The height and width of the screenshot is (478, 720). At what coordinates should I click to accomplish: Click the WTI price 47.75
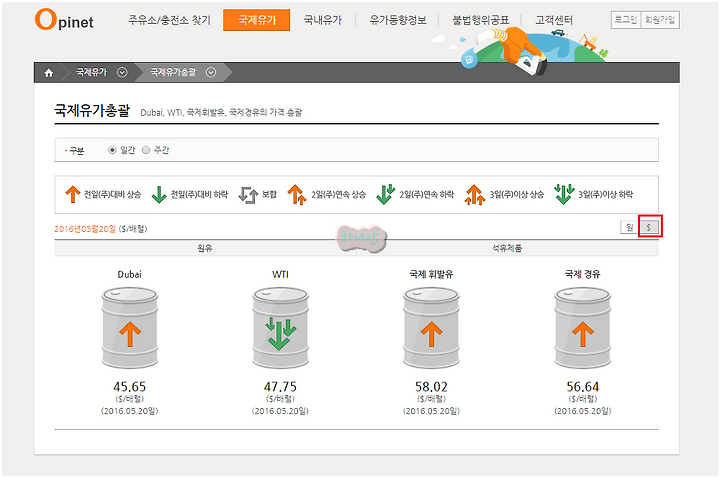click(280, 387)
